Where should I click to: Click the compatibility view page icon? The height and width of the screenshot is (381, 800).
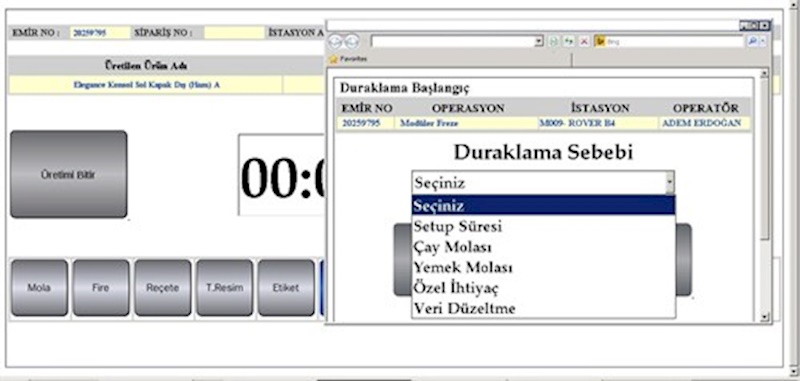554,42
